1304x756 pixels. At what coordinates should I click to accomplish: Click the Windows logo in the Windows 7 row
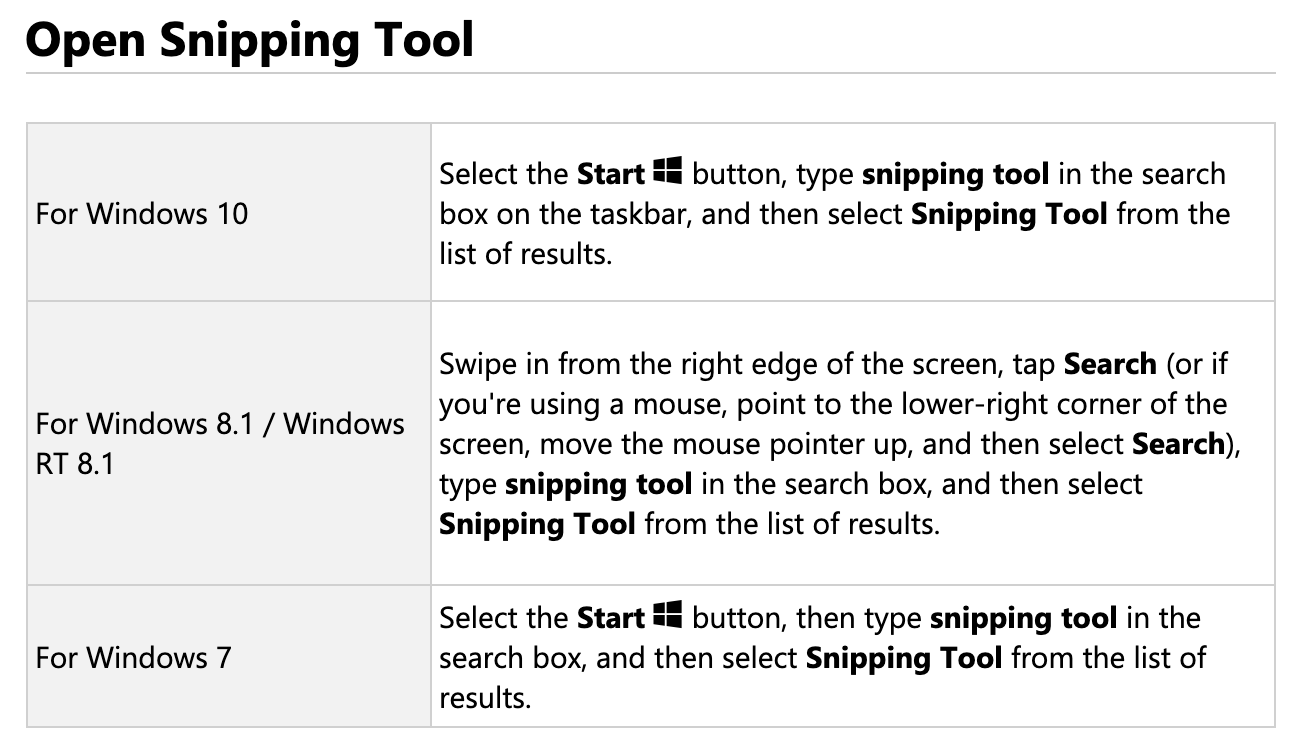coord(667,616)
